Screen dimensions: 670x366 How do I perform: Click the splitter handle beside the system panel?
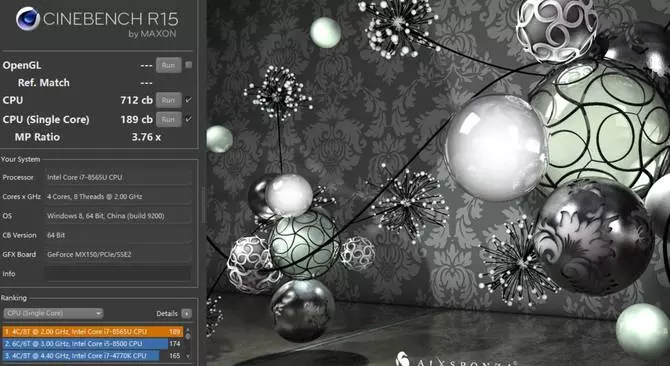(203, 205)
